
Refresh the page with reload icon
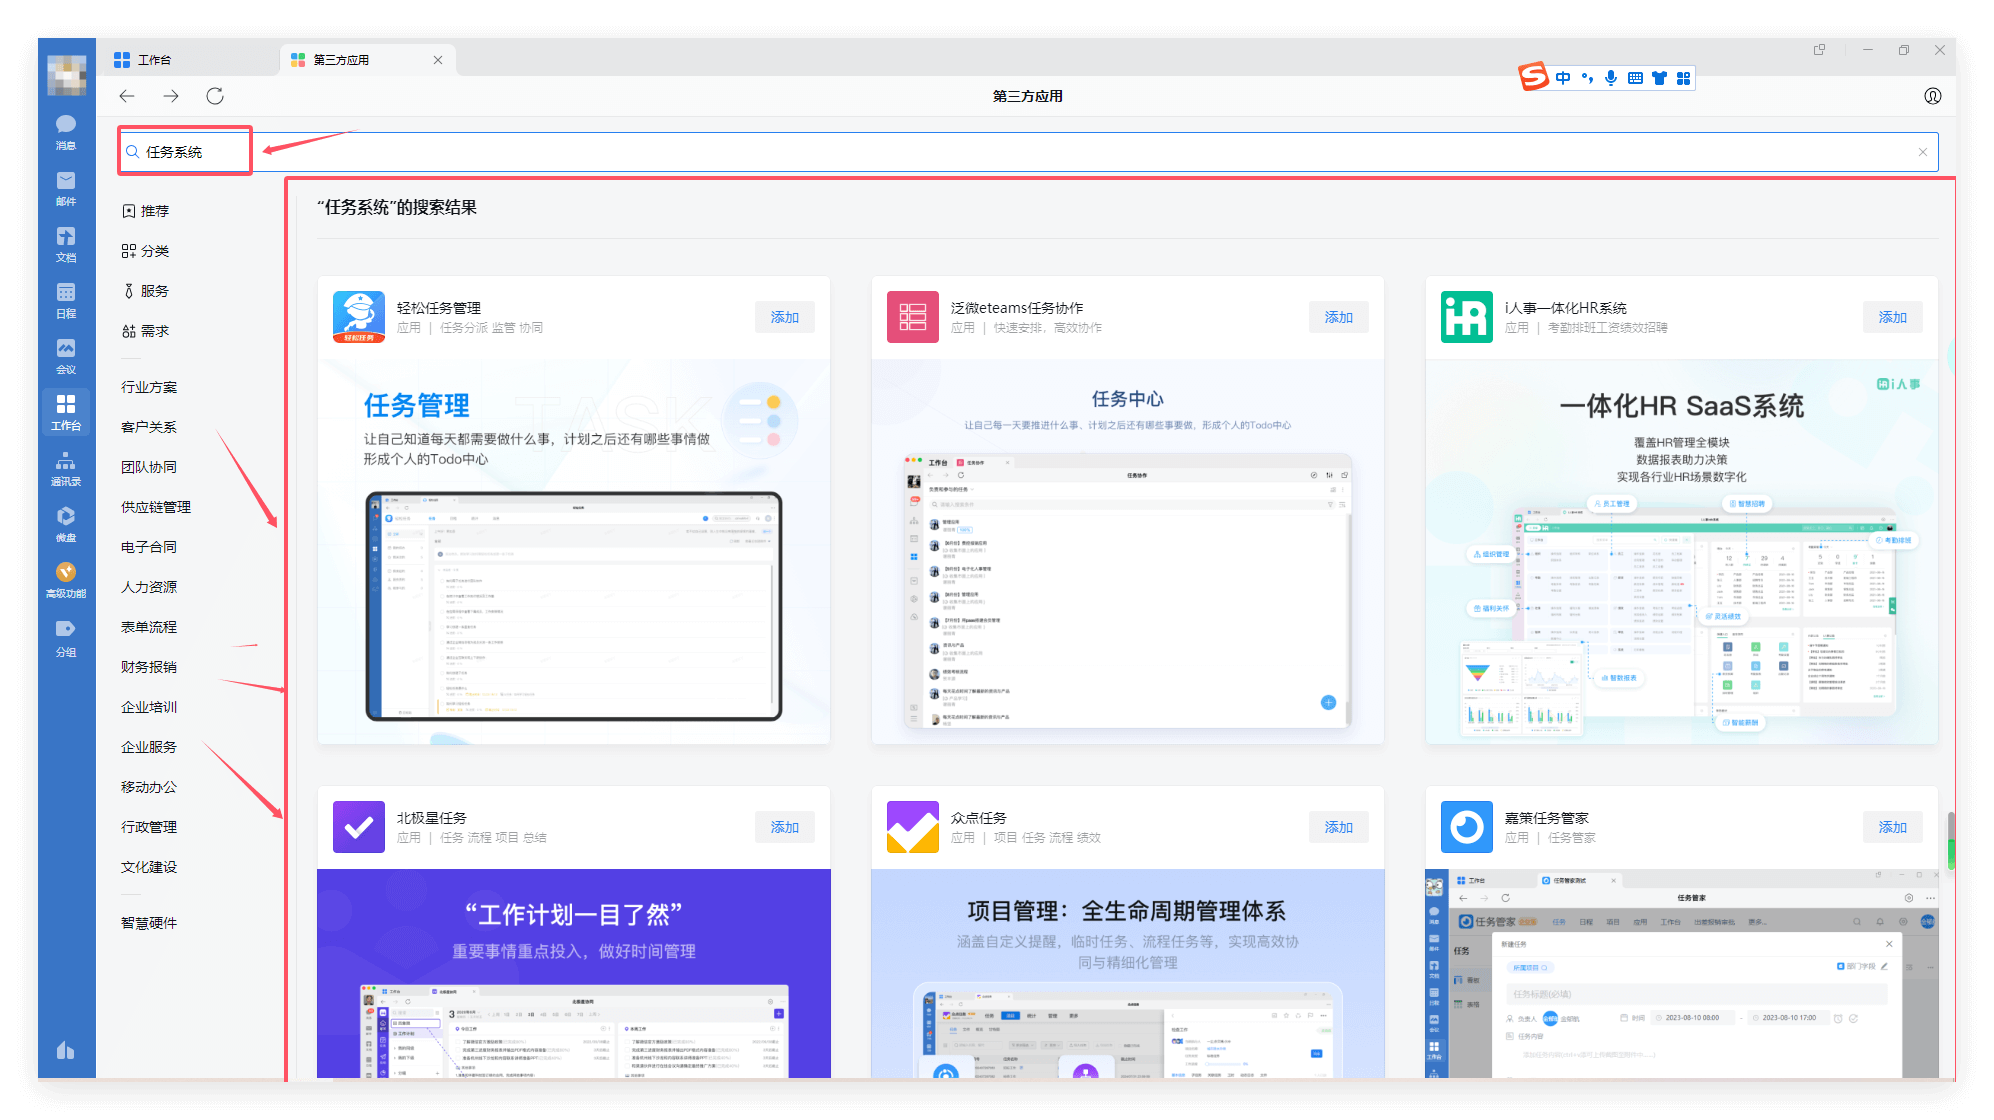point(215,96)
